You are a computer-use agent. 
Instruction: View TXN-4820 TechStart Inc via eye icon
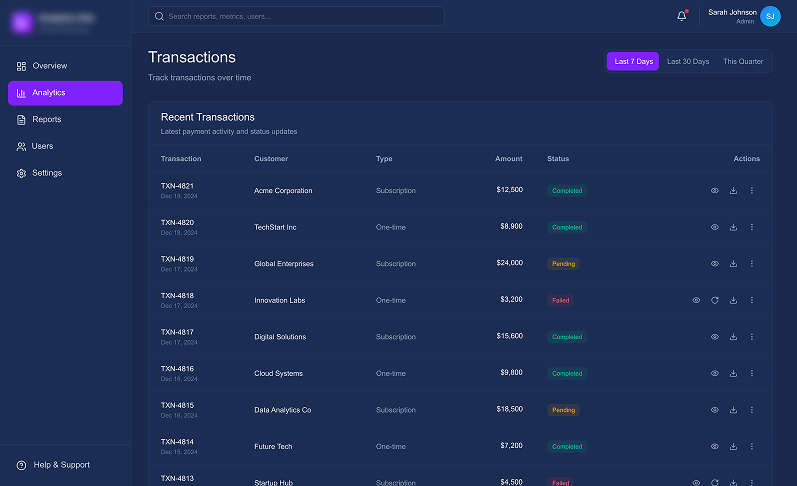pyautogui.click(x=715, y=227)
